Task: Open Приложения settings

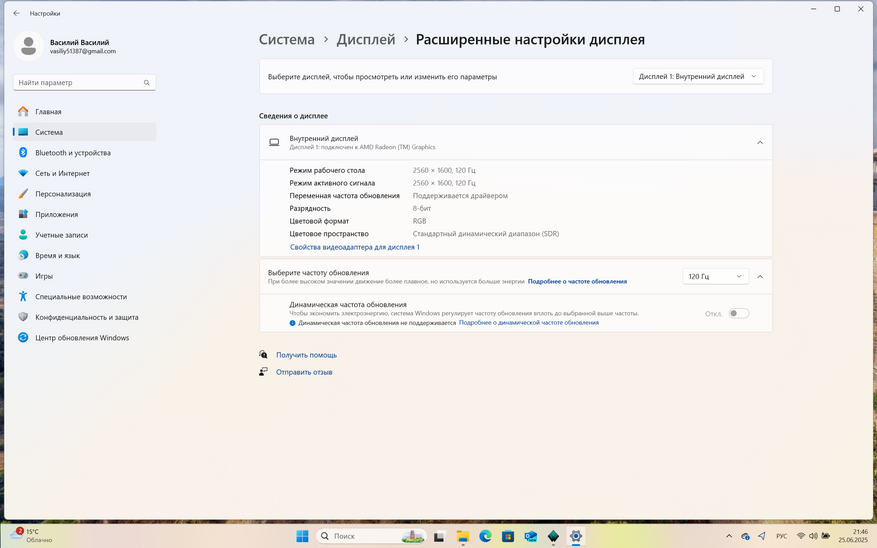Action: (84, 214)
